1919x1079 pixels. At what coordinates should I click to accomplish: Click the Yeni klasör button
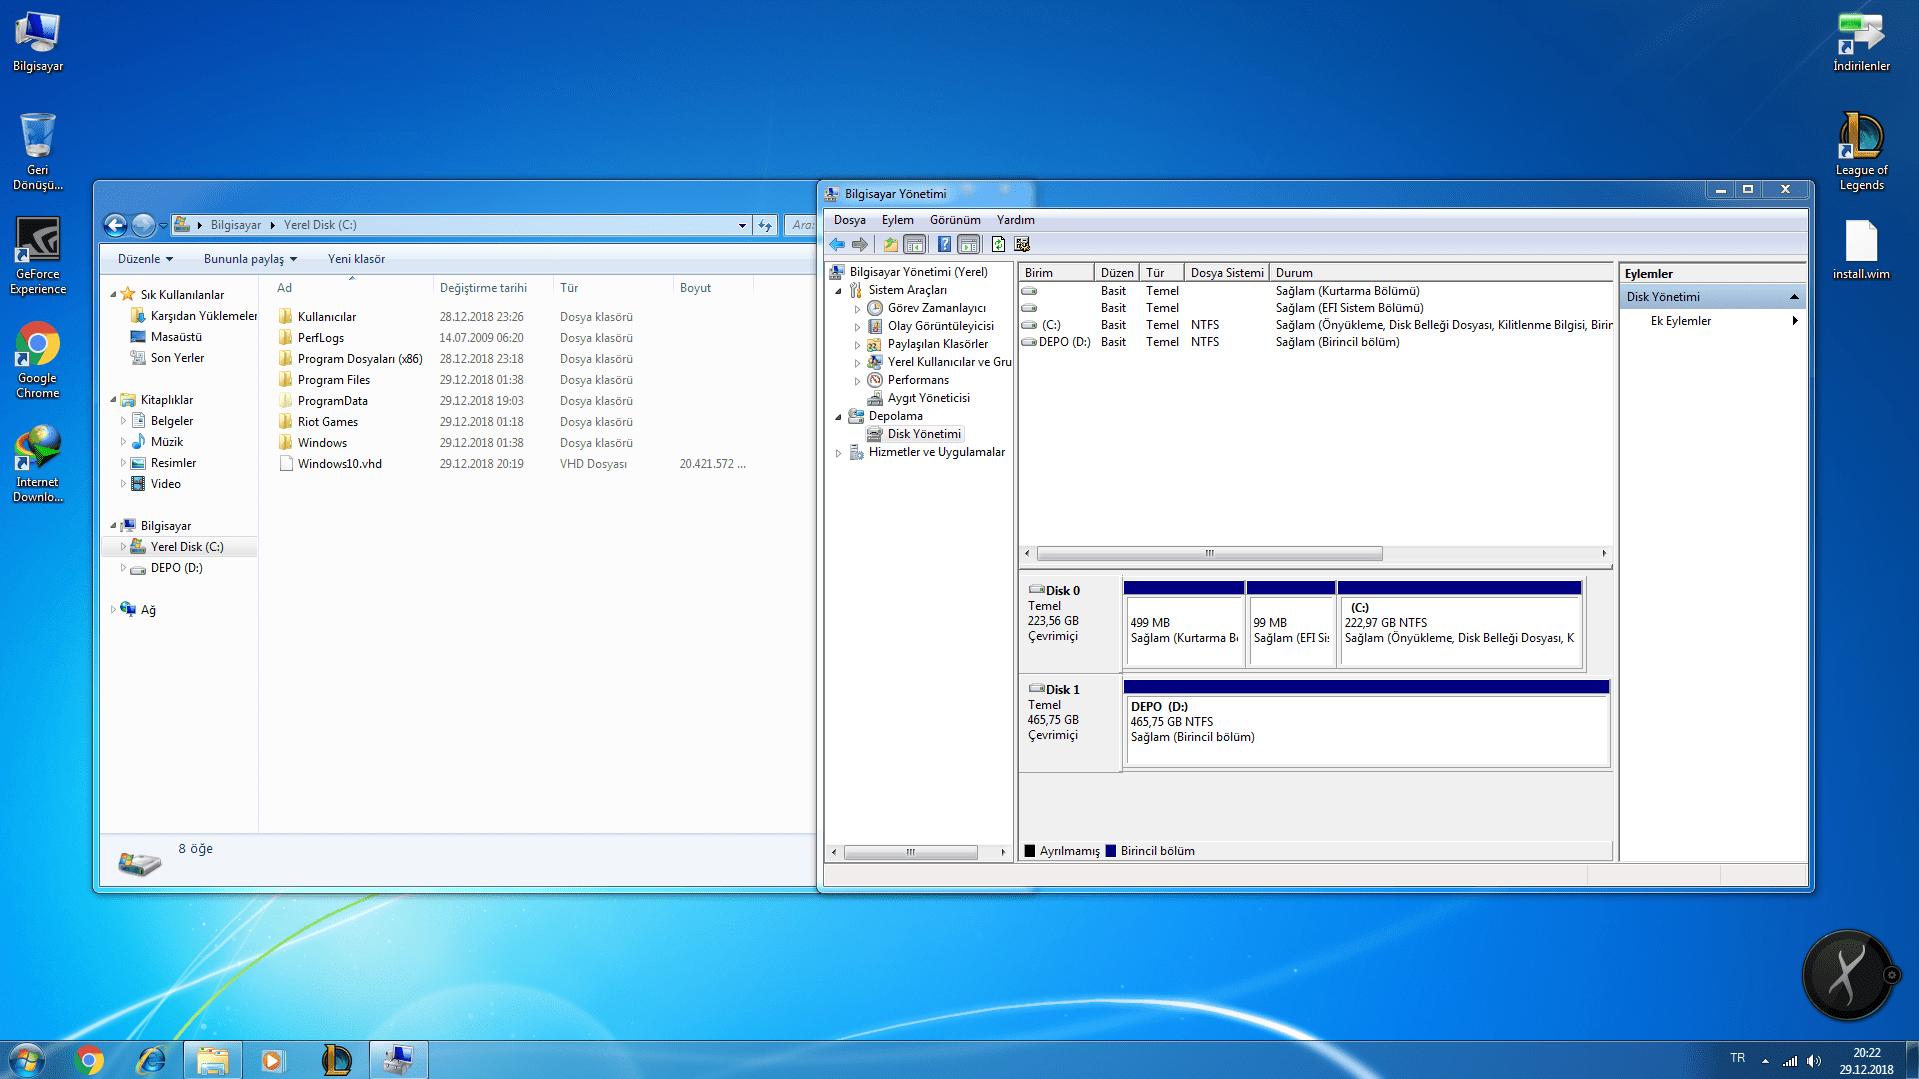coord(356,259)
